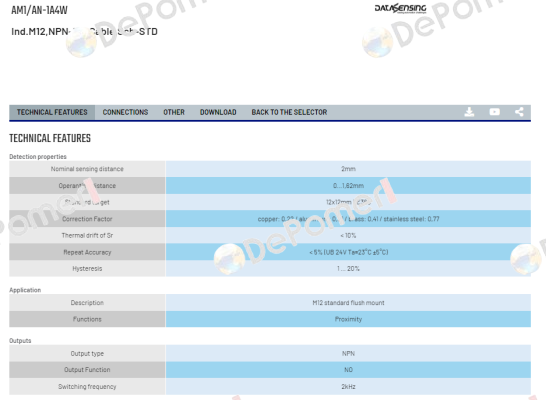Screen dimensions: 546x400
Task: Click the Nominal sensing distance row label
Action: point(87,169)
